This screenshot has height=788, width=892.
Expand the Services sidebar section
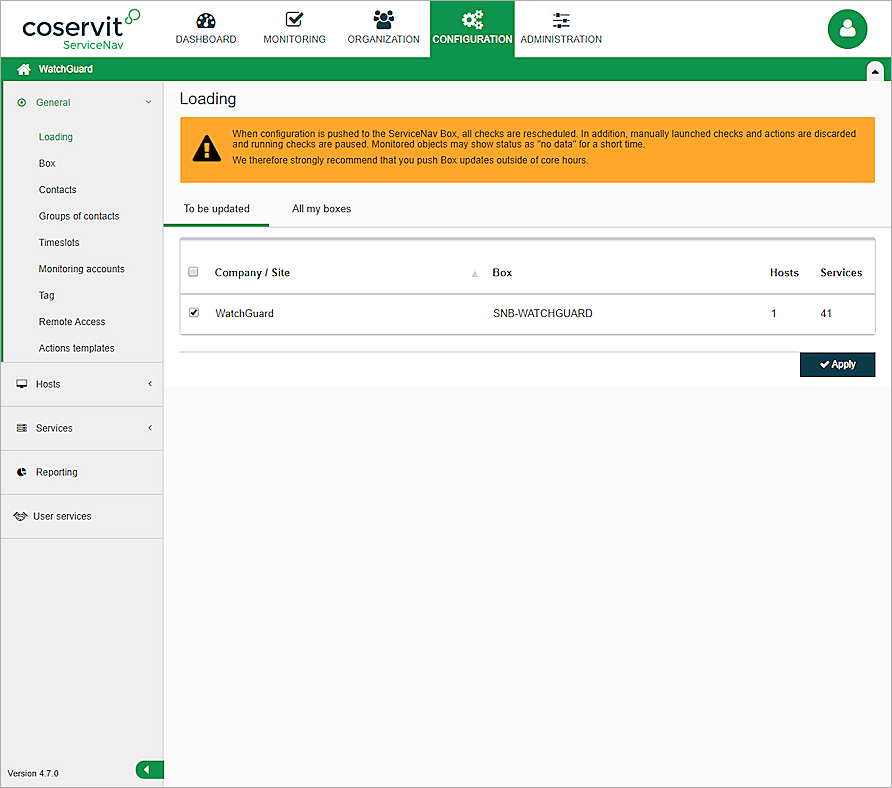point(149,428)
